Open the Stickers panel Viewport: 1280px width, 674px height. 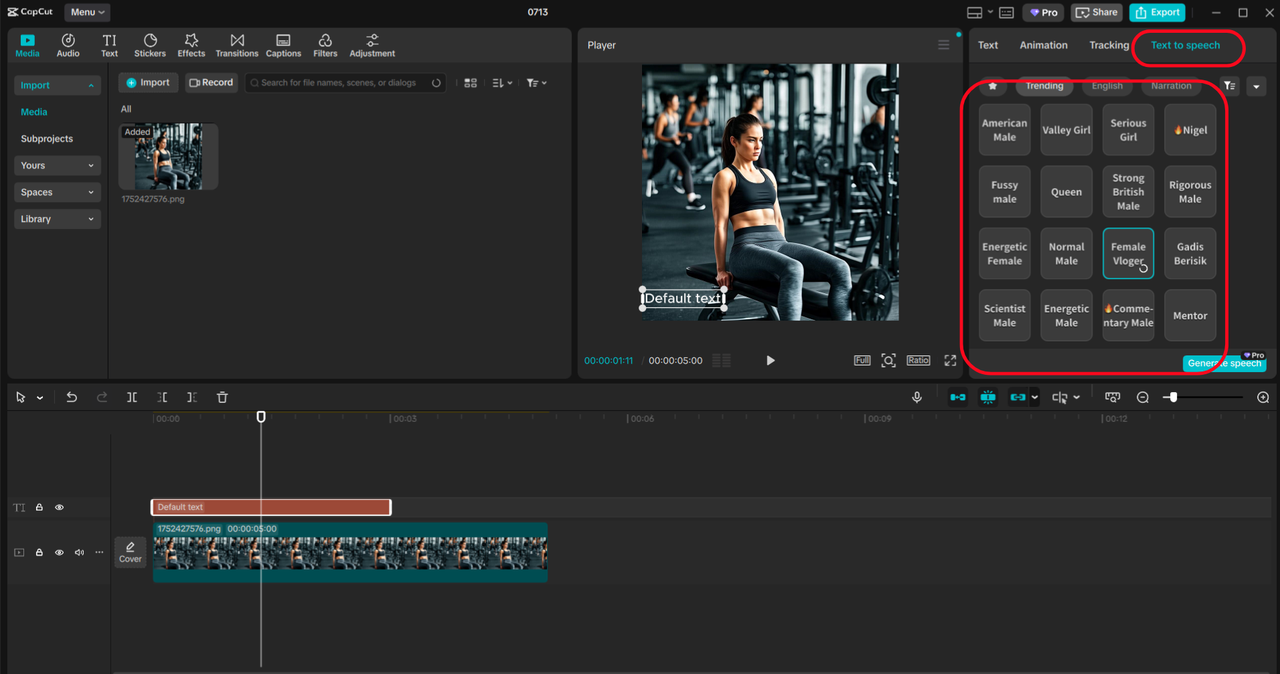click(150, 45)
